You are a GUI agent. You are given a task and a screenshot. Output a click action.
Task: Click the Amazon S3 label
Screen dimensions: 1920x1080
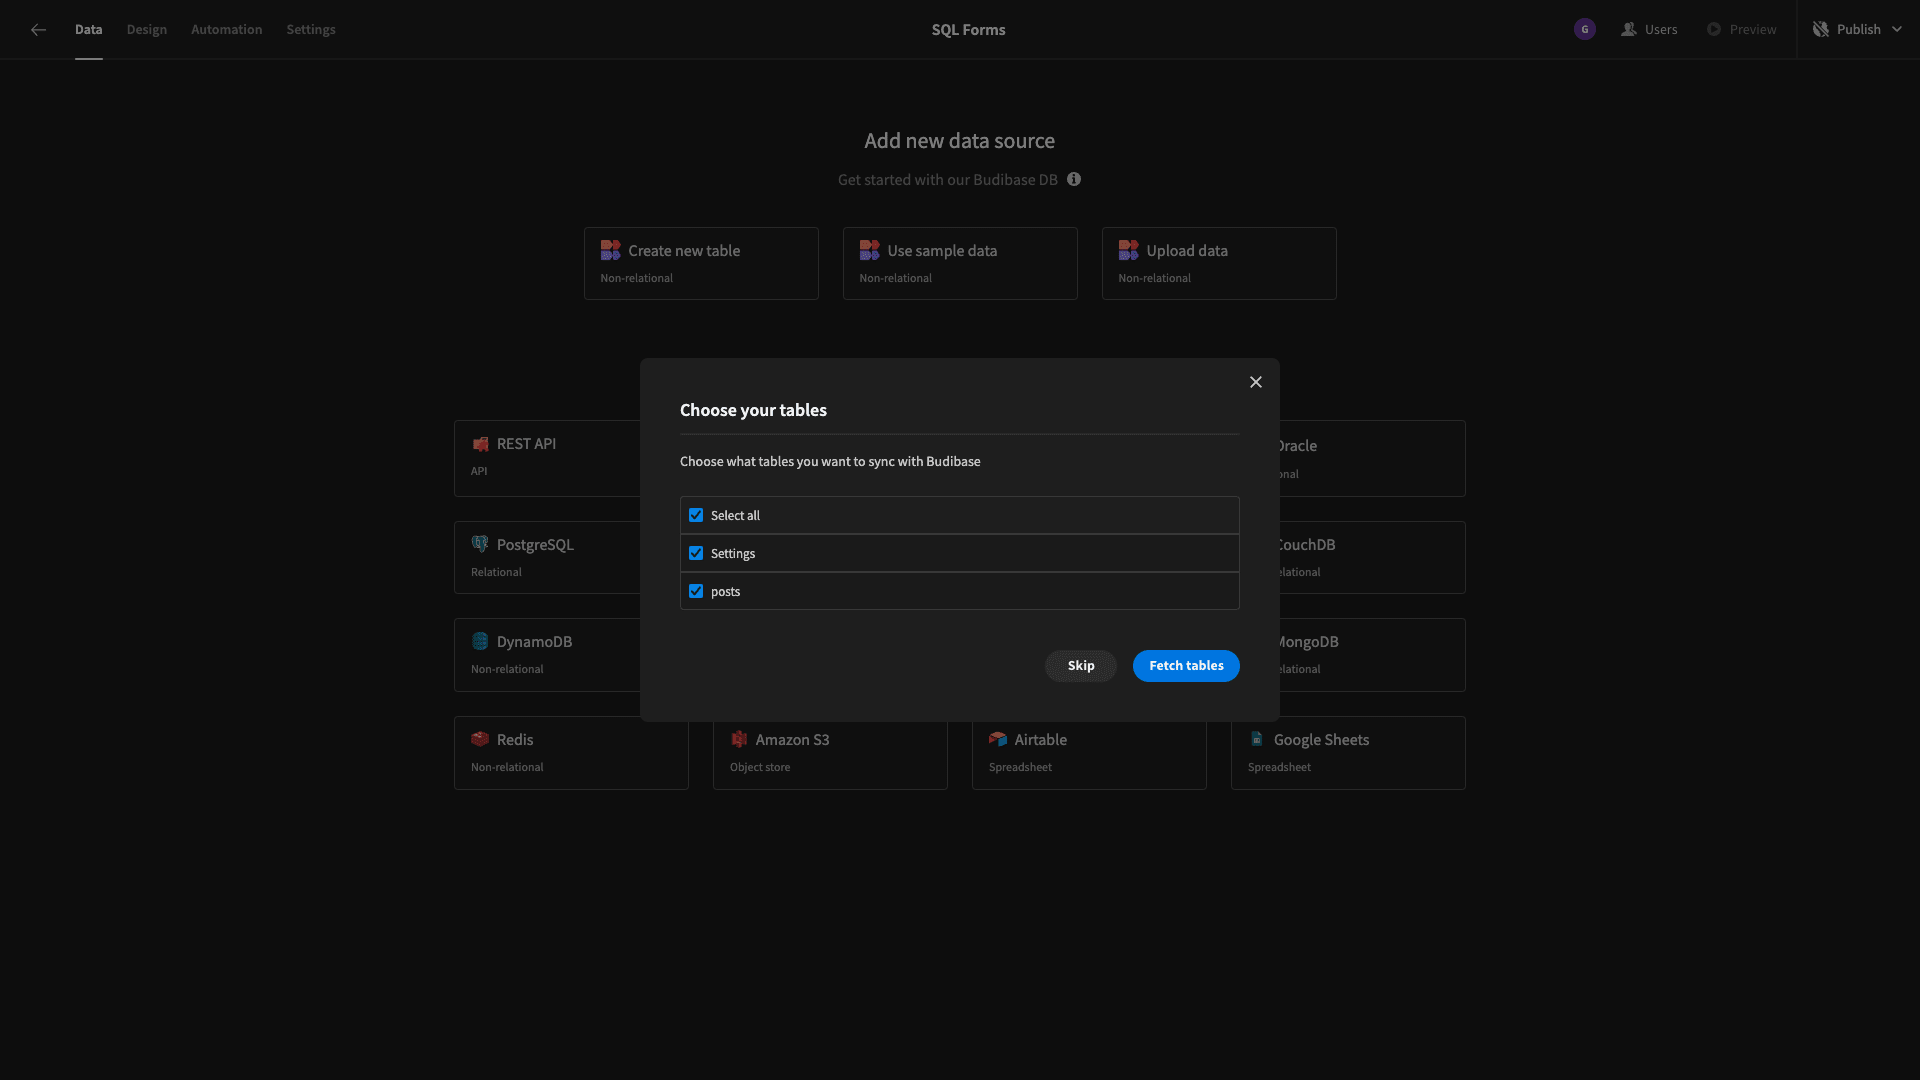point(792,740)
